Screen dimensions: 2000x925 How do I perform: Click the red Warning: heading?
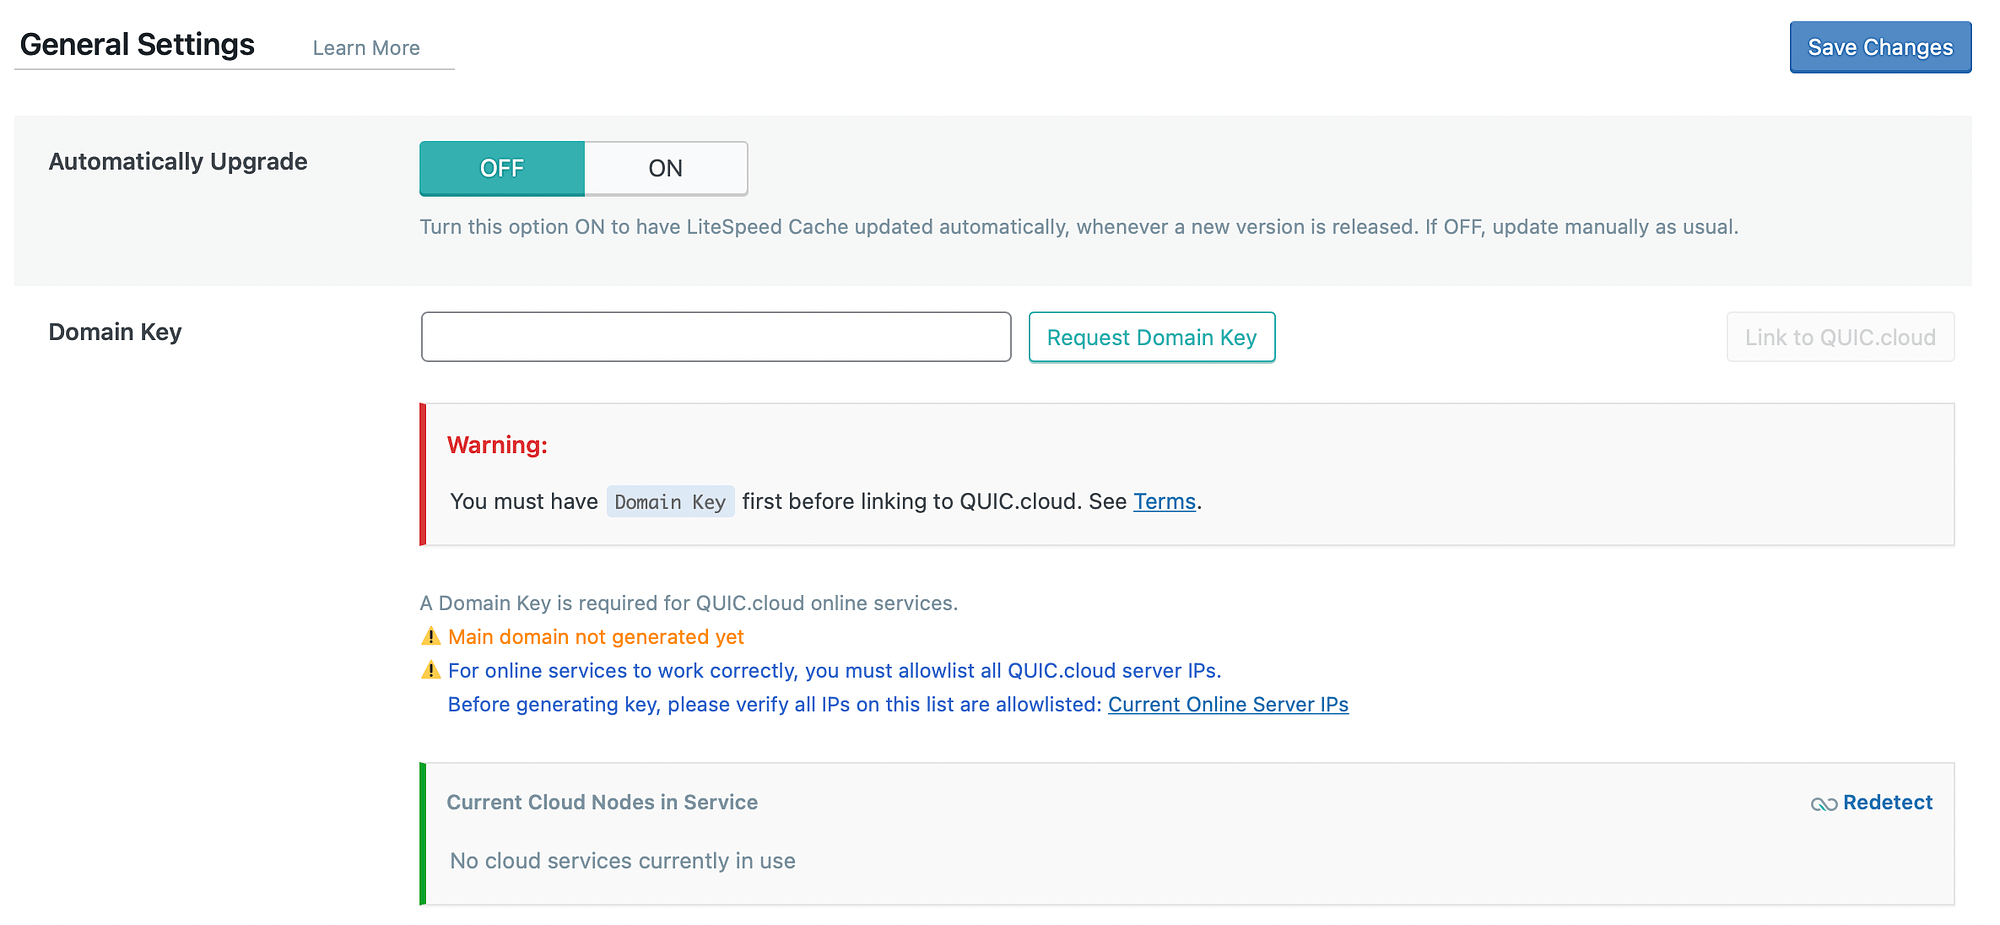(x=497, y=445)
